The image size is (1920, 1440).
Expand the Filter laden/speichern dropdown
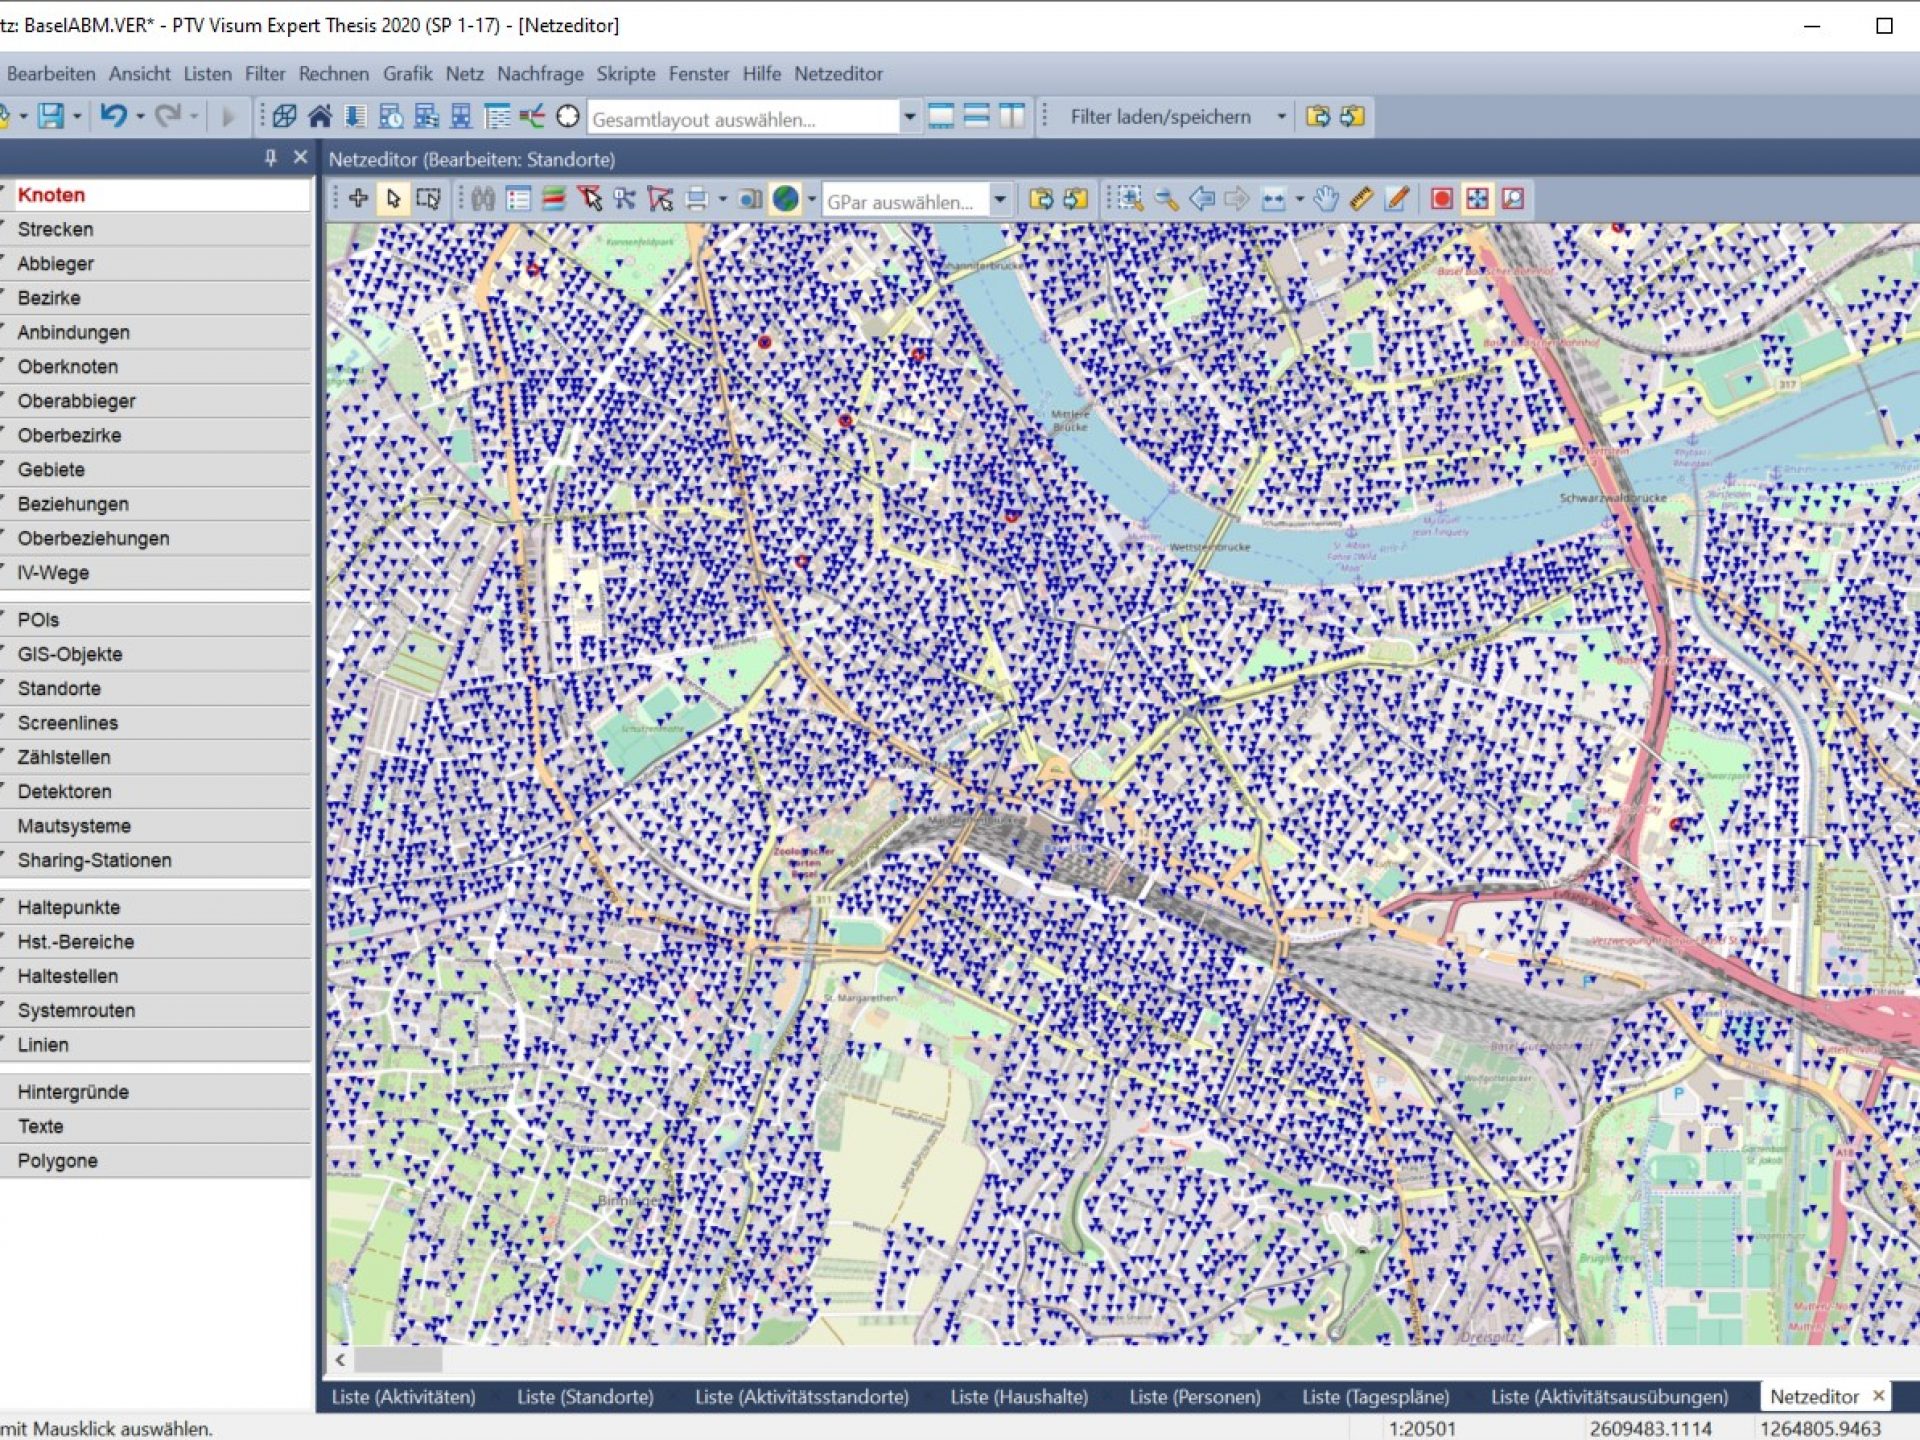[x=1281, y=117]
